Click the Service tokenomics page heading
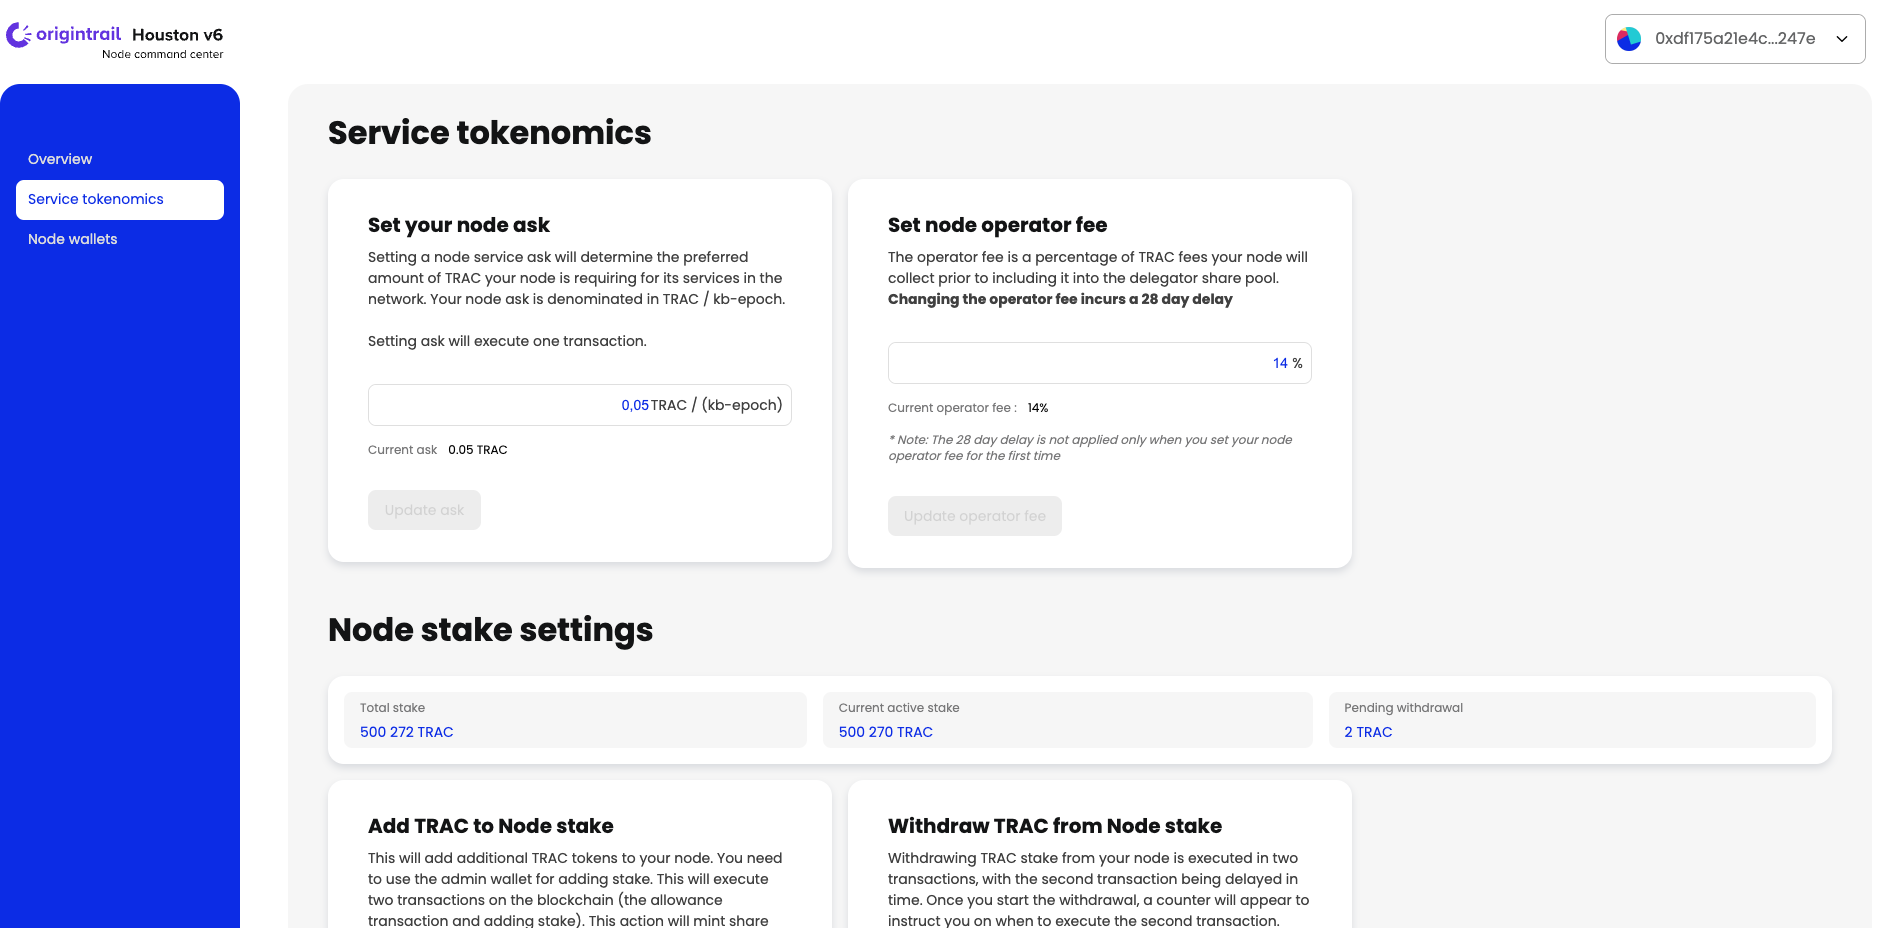Viewport: 1885px width, 928px height. coord(490,133)
